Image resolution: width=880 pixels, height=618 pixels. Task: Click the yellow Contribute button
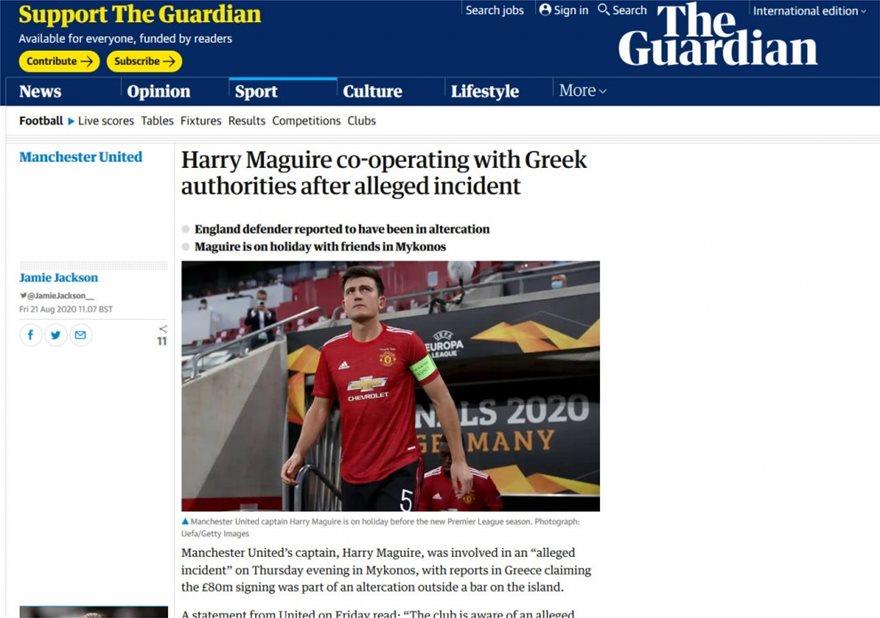tap(59, 61)
